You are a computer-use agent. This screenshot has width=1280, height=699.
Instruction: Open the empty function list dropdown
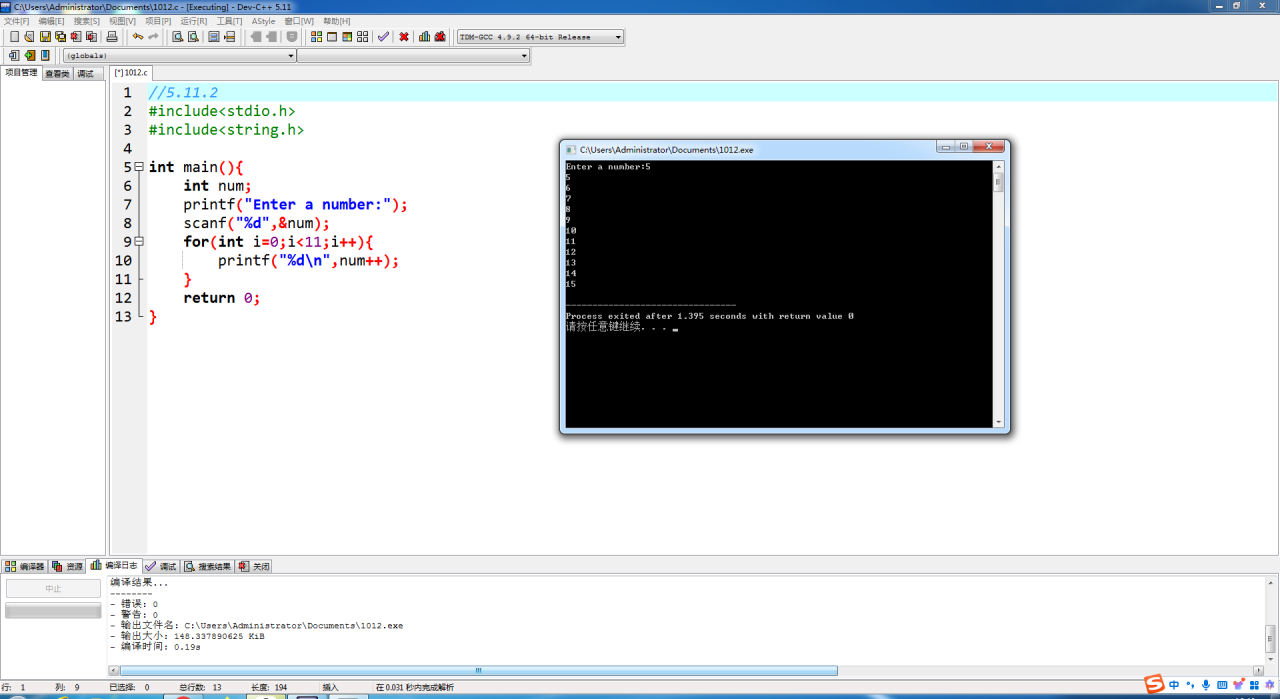(413, 56)
